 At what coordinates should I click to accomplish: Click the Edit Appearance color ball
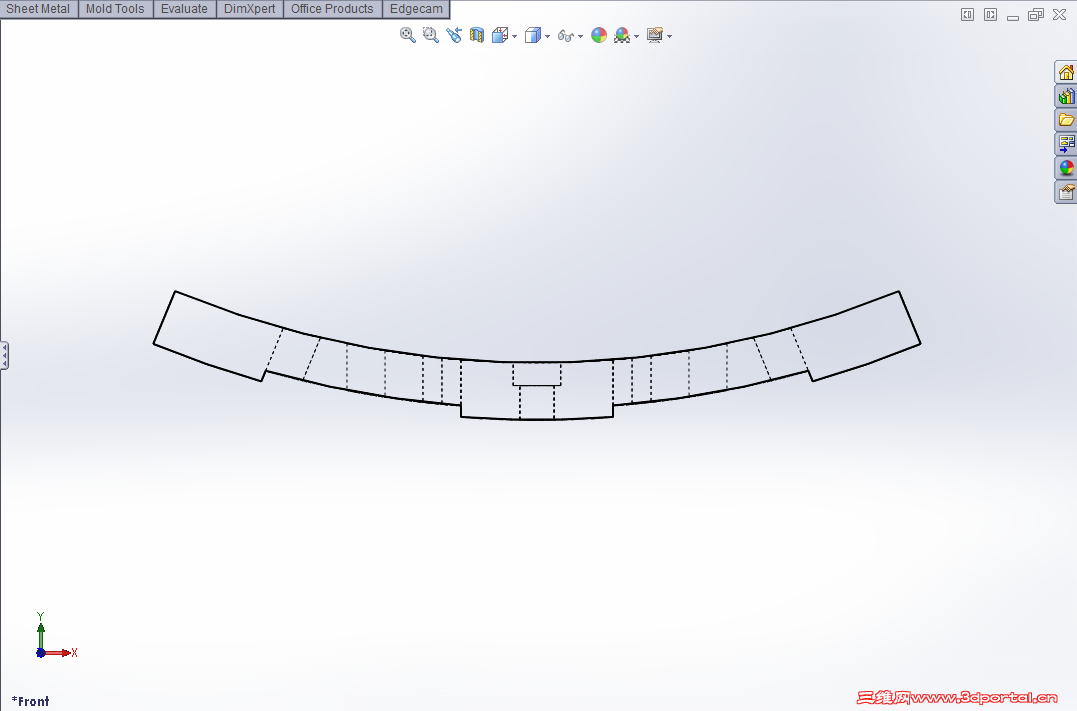tap(599, 35)
